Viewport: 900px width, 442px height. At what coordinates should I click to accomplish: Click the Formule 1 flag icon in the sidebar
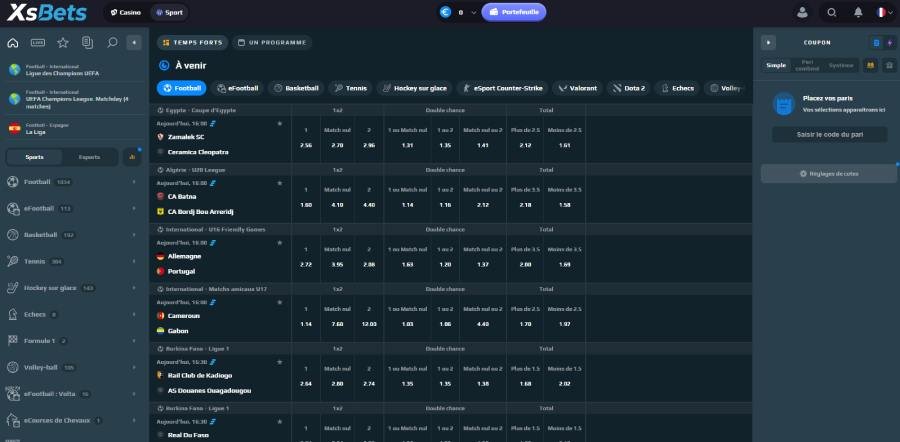(13, 341)
